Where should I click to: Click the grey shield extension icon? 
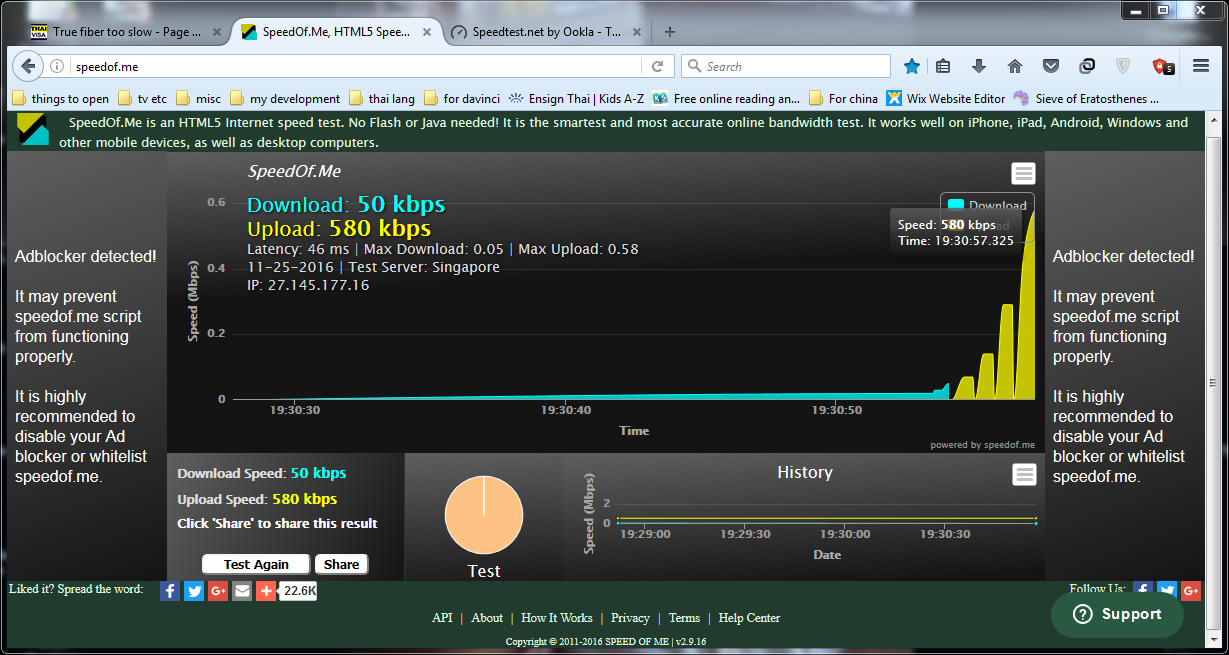point(1123,66)
